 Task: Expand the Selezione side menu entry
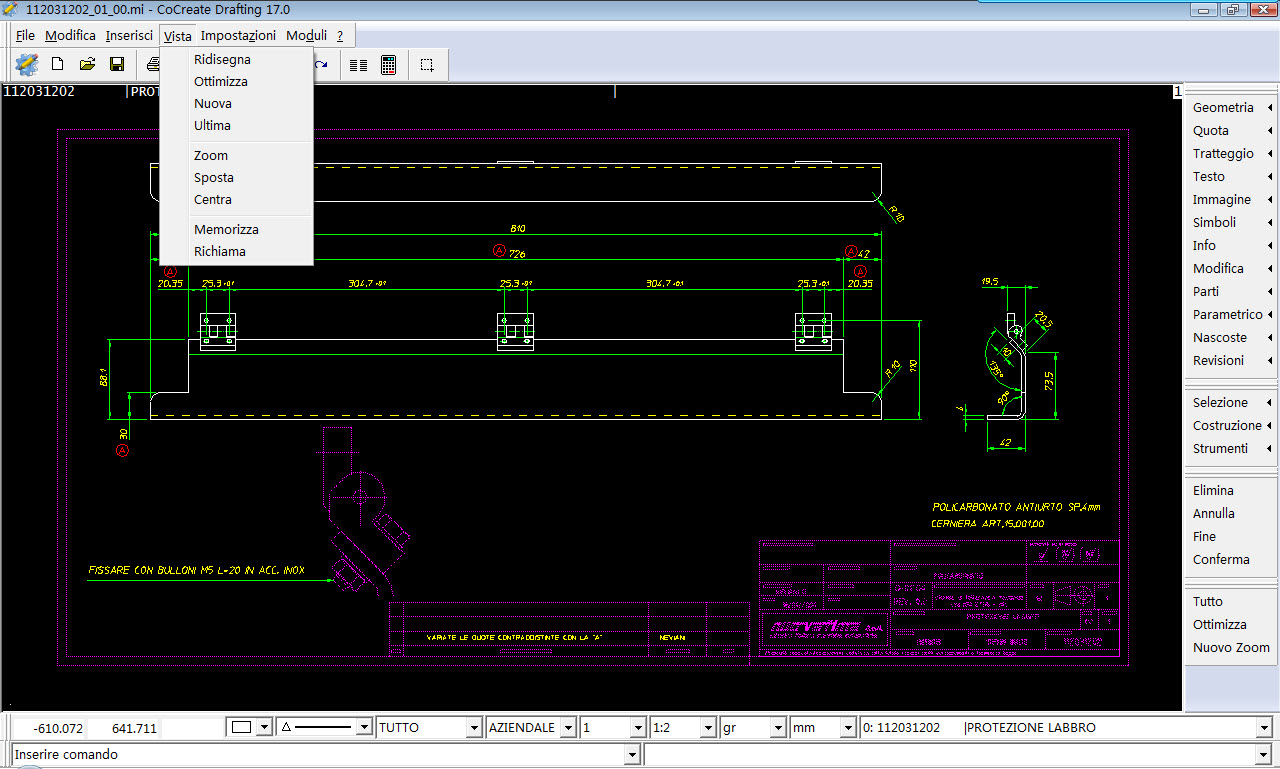point(1231,402)
